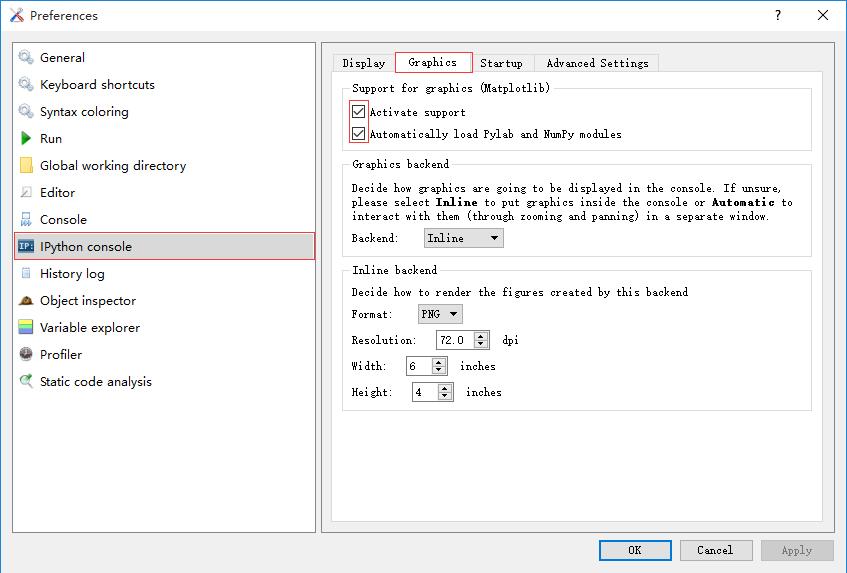Click the Height value field
Viewport: 847px width, 573px height.
click(425, 392)
